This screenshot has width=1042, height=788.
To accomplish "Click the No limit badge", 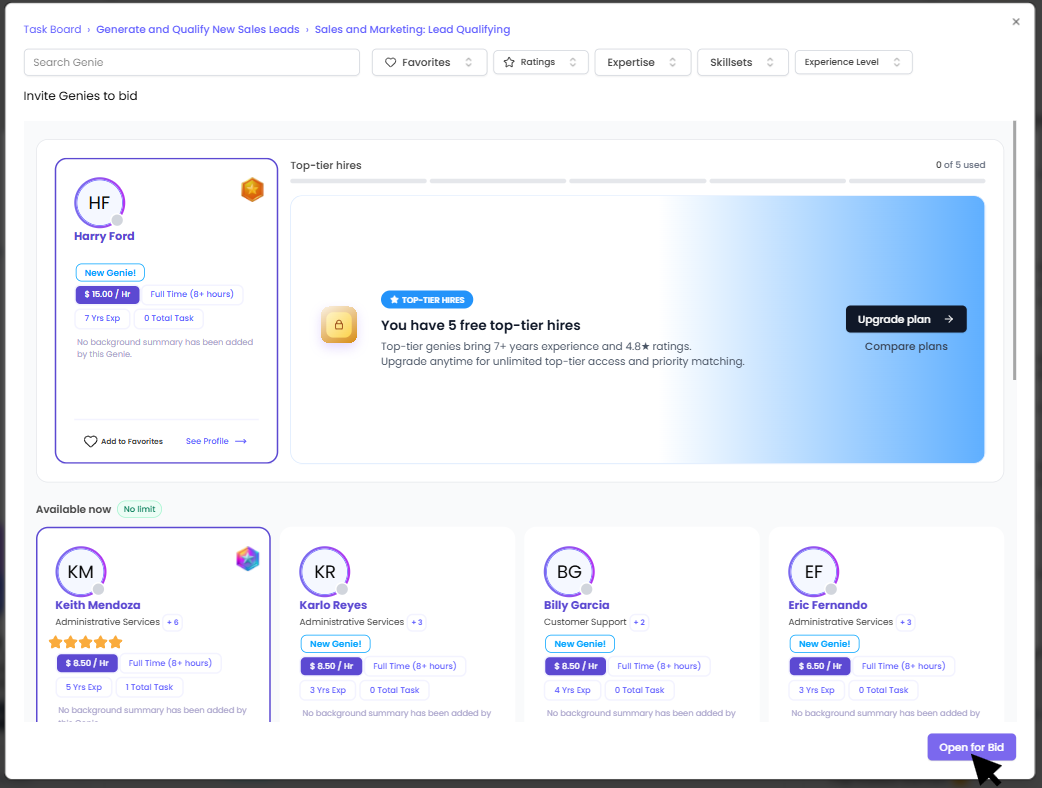I will pyautogui.click(x=140, y=509).
